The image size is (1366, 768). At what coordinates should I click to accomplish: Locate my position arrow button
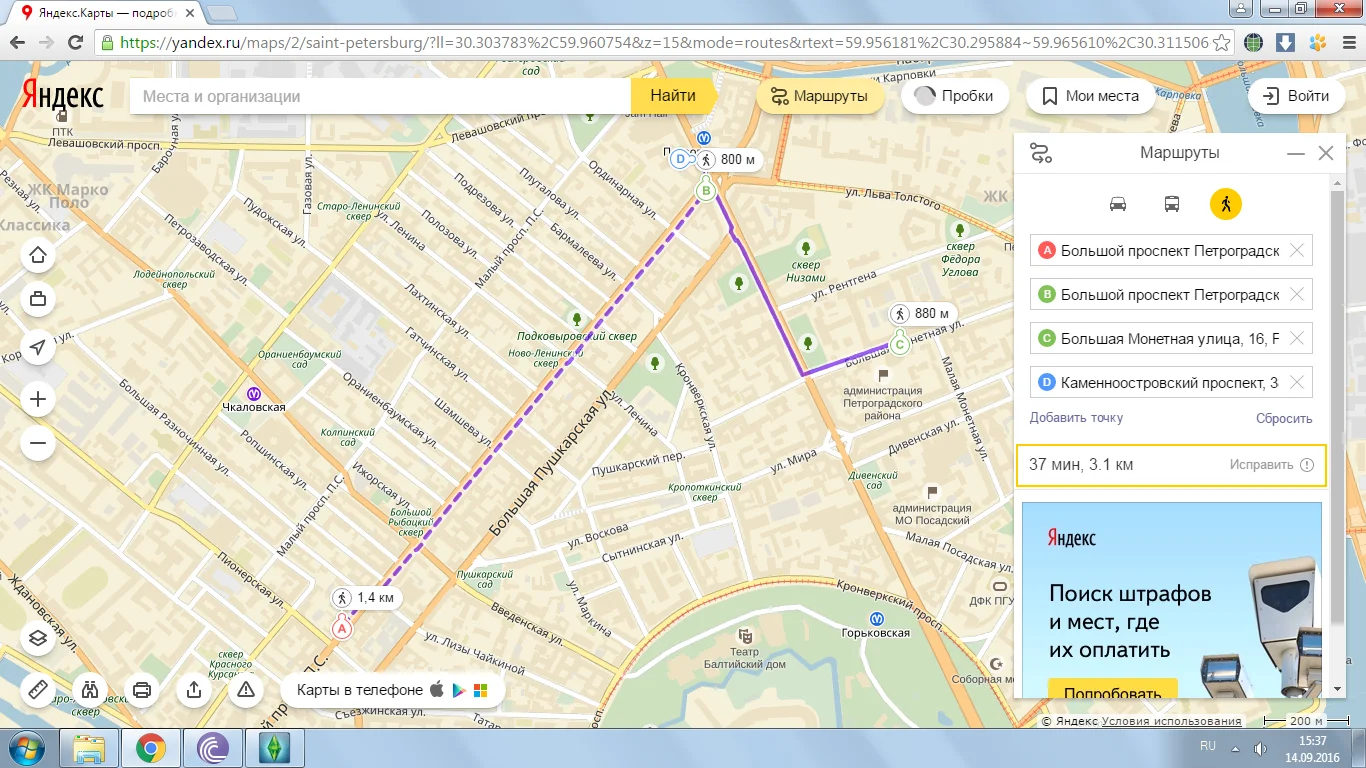click(38, 347)
